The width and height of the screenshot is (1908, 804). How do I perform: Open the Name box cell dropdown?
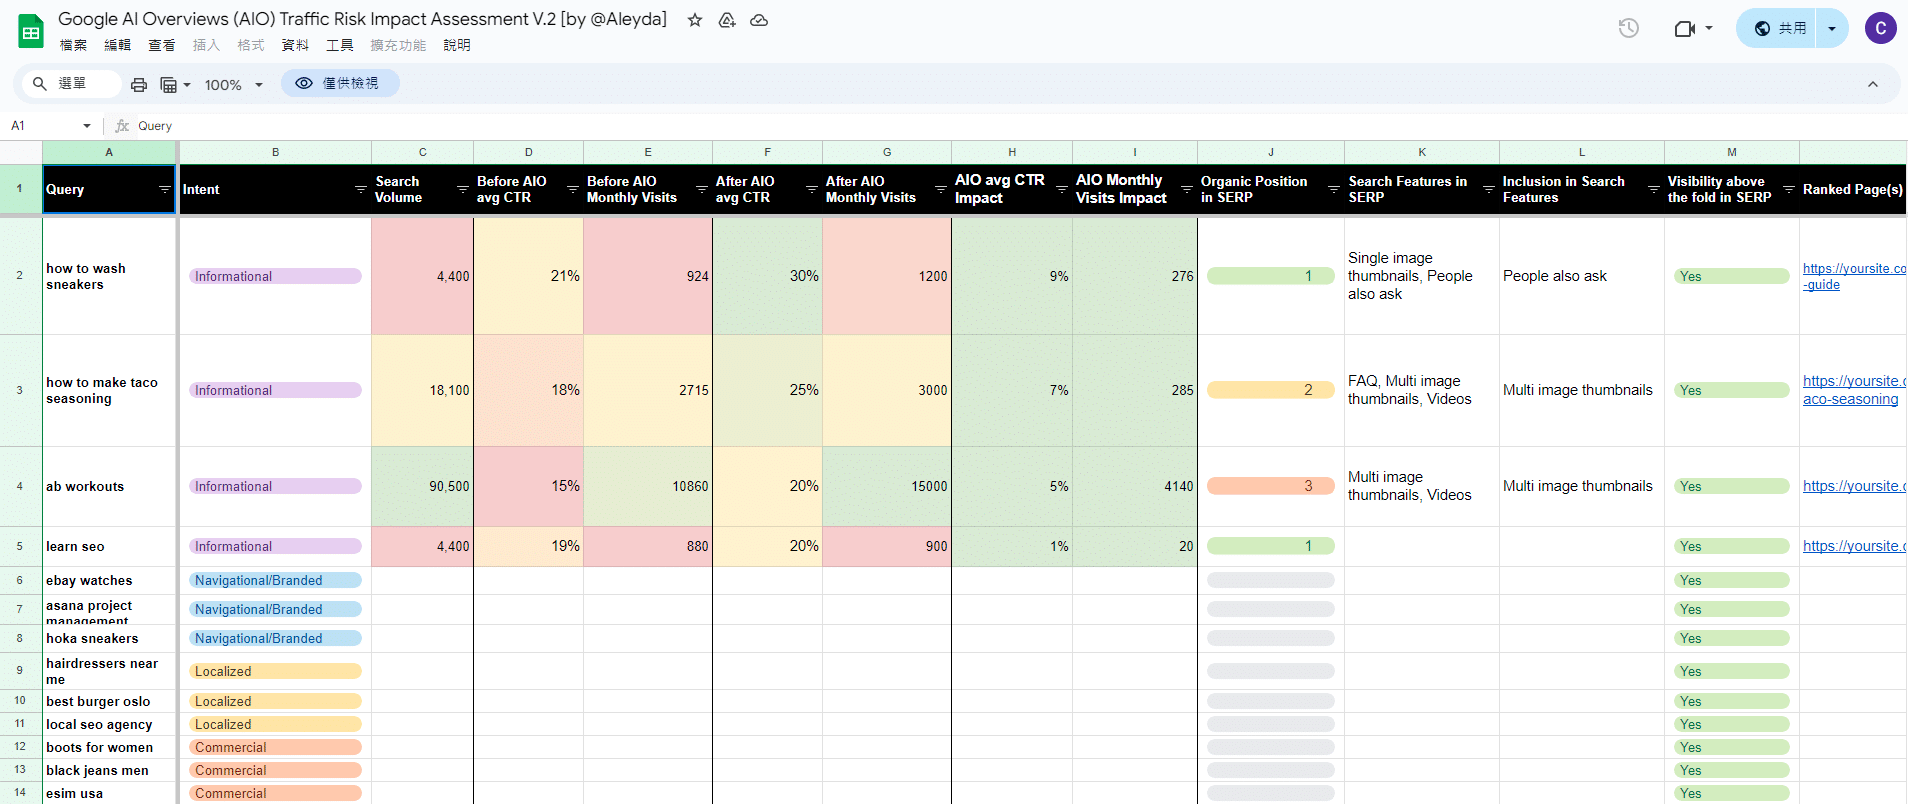[87, 126]
